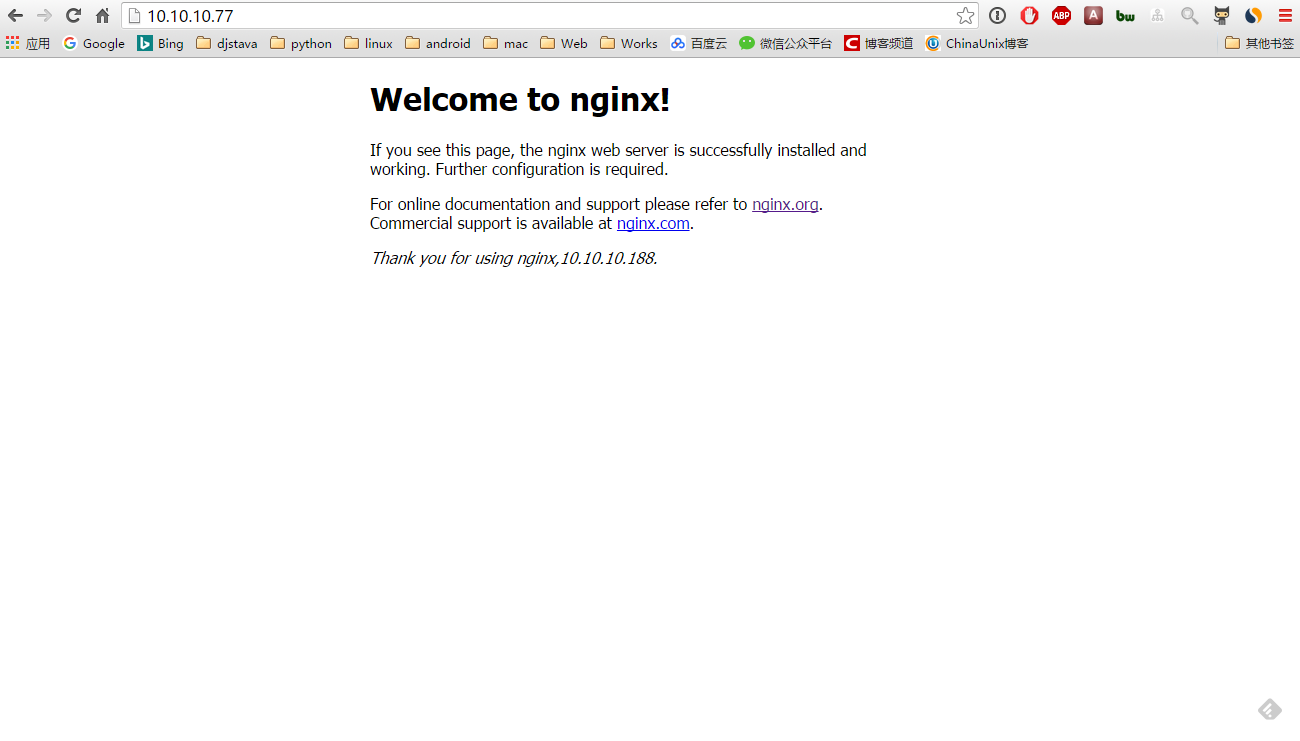
Task: Open the 博客频道 bookmark
Action: click(x=878, y=43)
